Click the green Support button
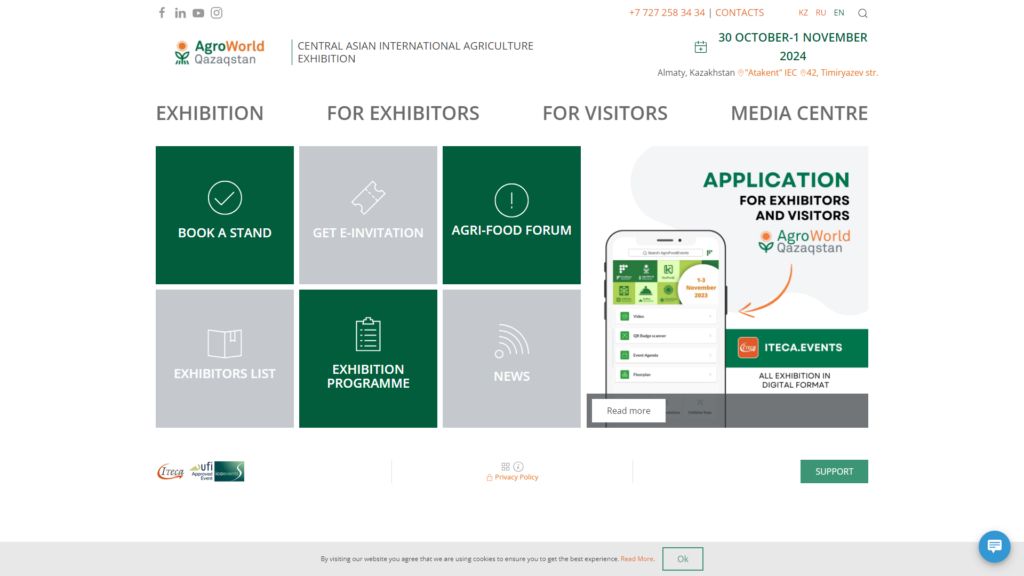This screenshot has width=1024, height=576. [834, 472]
